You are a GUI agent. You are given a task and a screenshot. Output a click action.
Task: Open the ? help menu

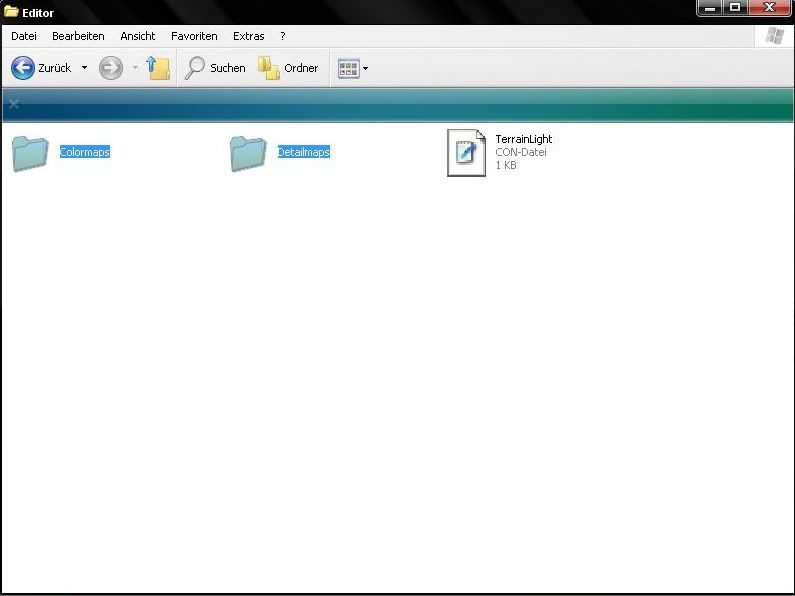pos(283,36)
